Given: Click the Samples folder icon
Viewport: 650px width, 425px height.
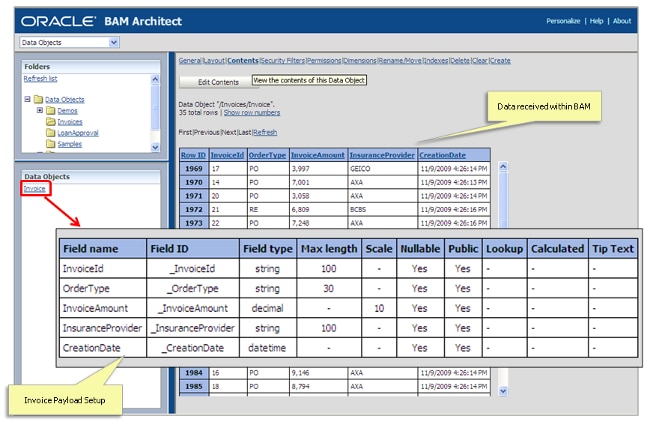Looking at the screenshot, I should point(52,144).
